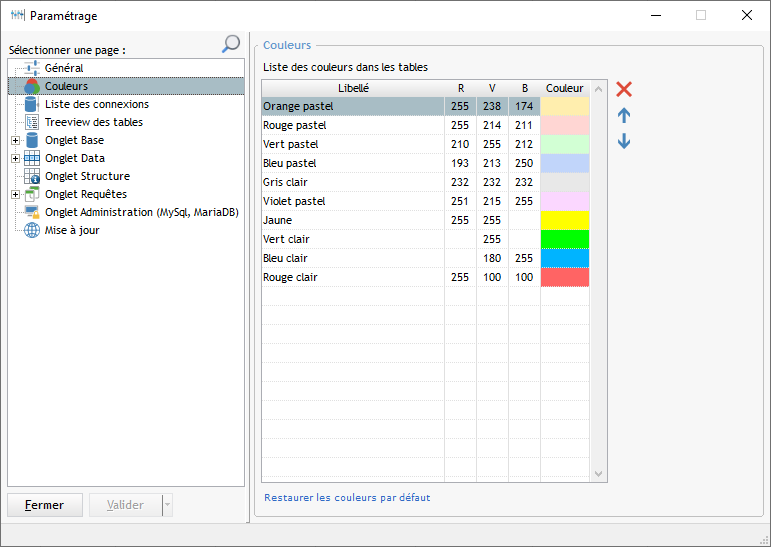Click the Valider button
The height and width of the screenshot is (547, 771).
(x=126, y=505)
